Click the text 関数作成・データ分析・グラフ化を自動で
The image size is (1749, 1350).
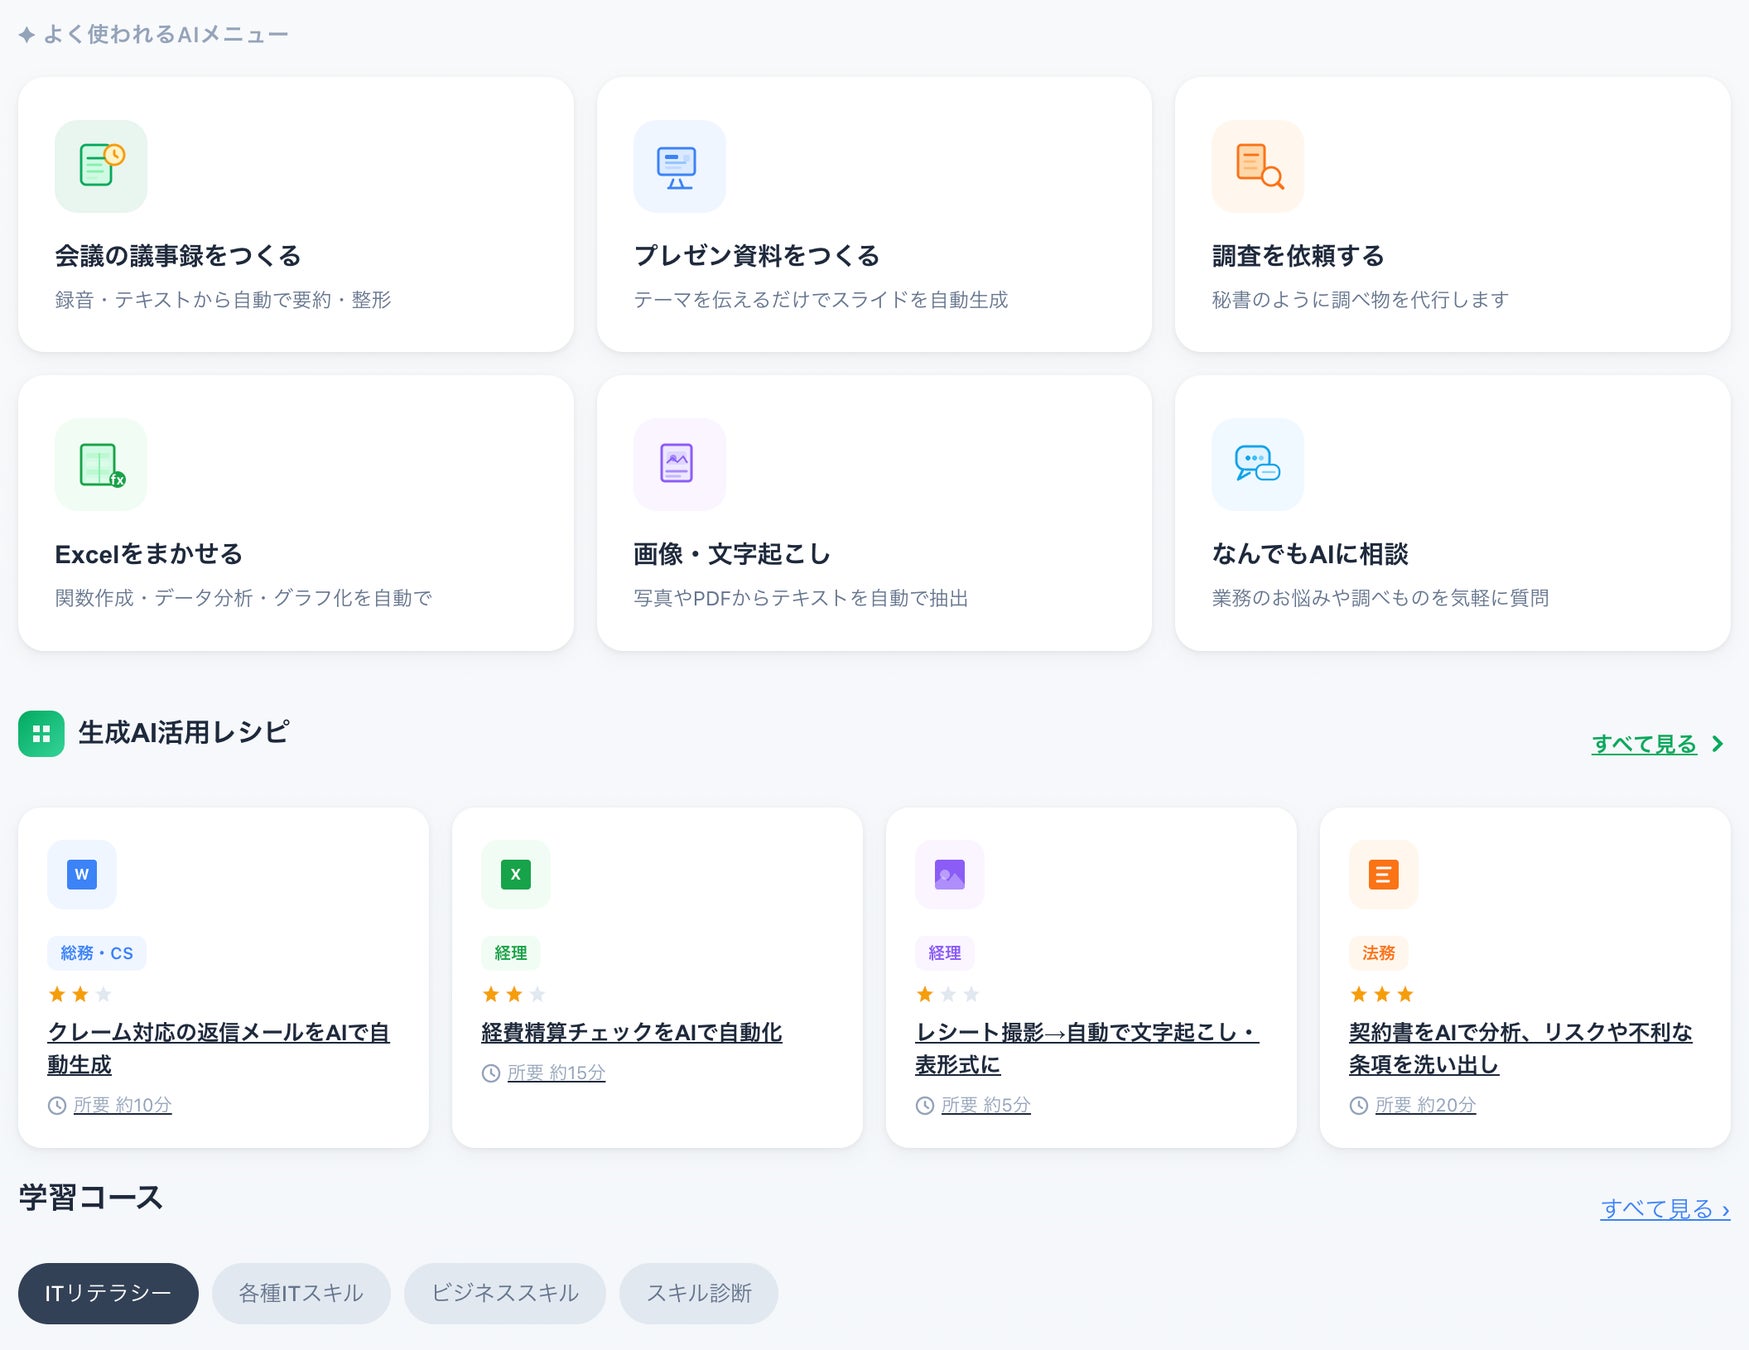[243, 598]
